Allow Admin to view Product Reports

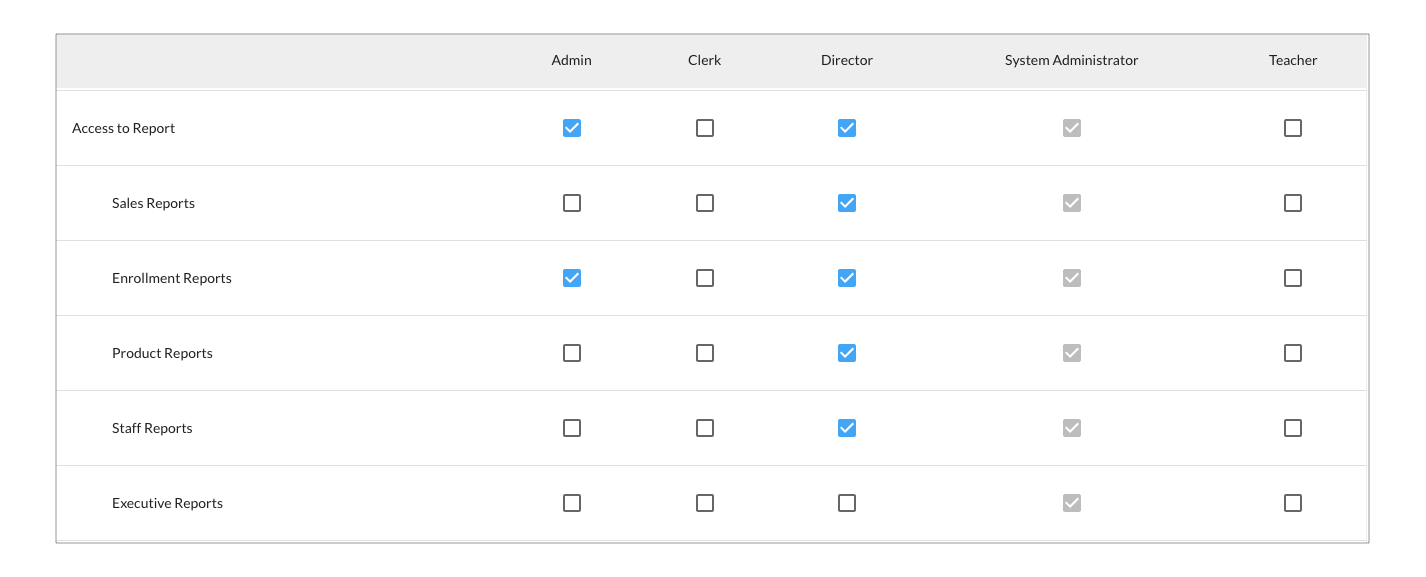coord(572,353)
